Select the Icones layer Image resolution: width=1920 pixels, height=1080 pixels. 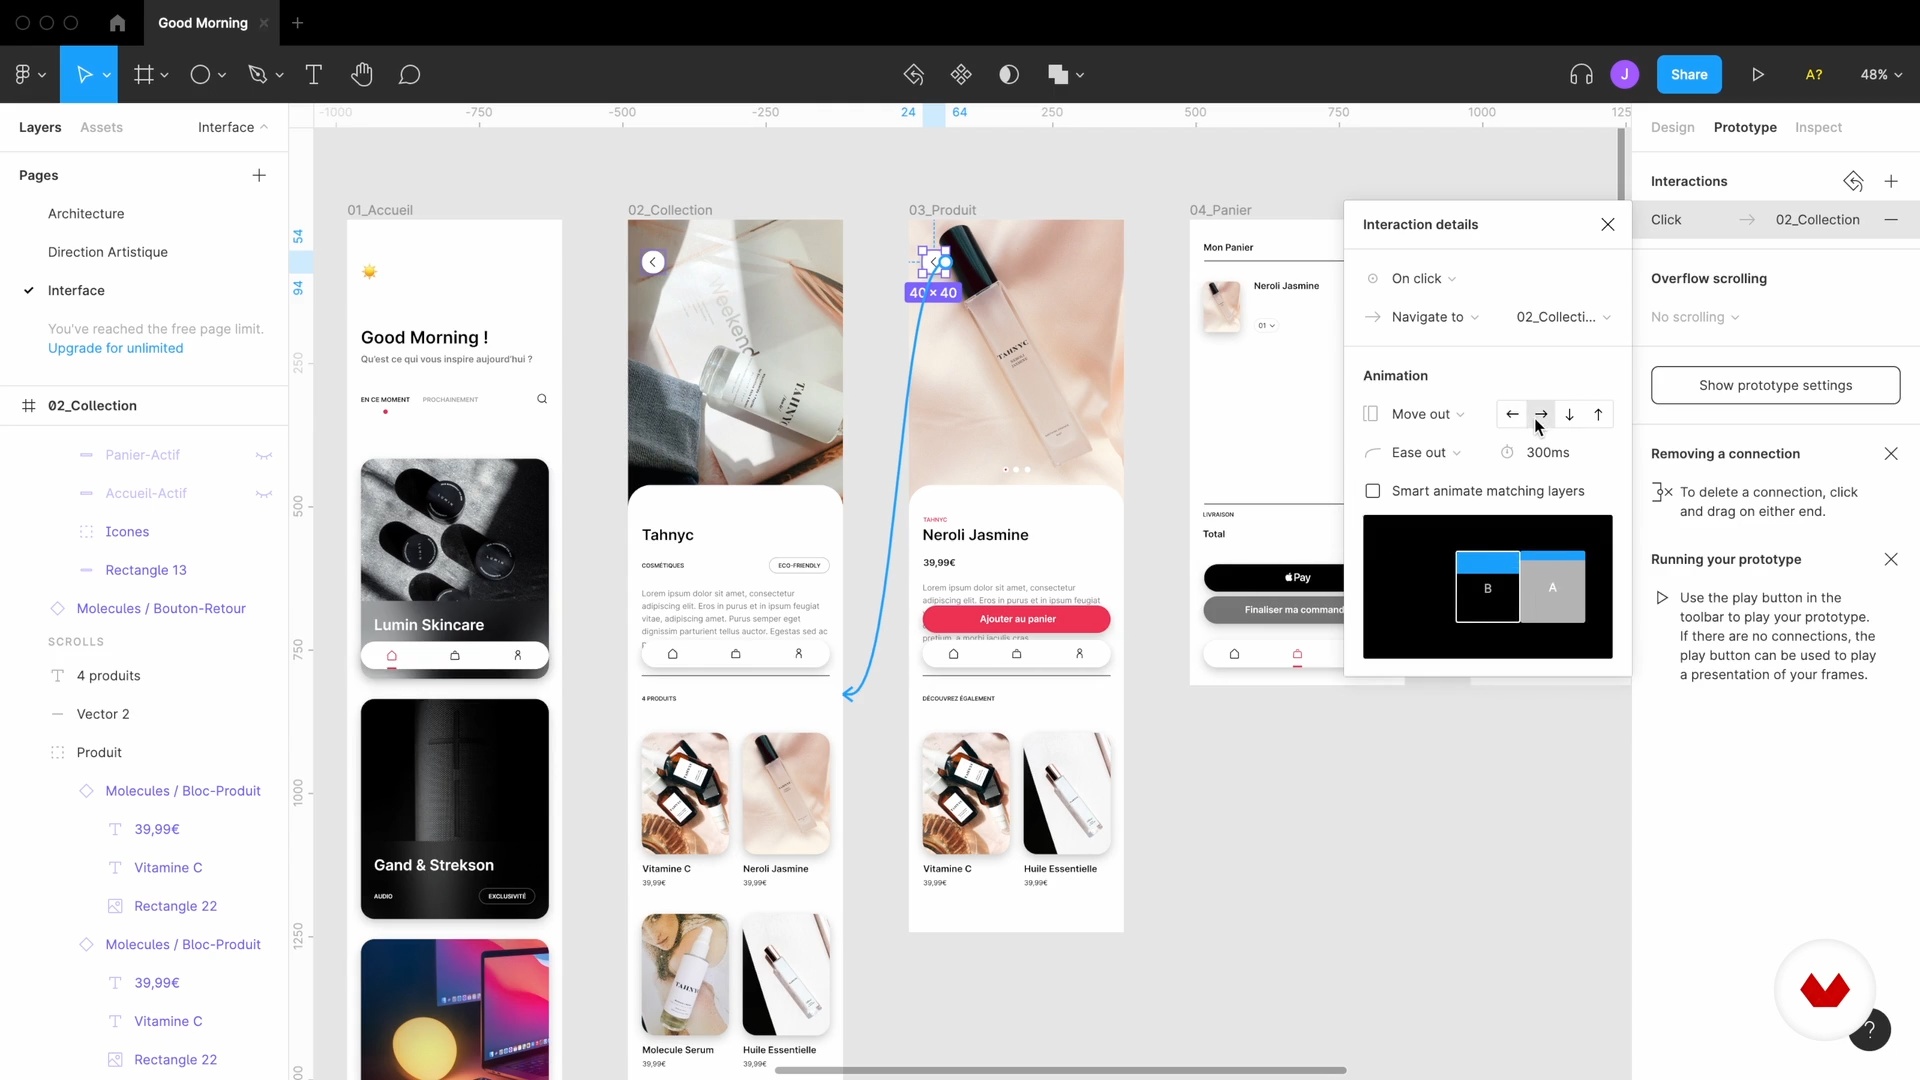tap(127, 532)
